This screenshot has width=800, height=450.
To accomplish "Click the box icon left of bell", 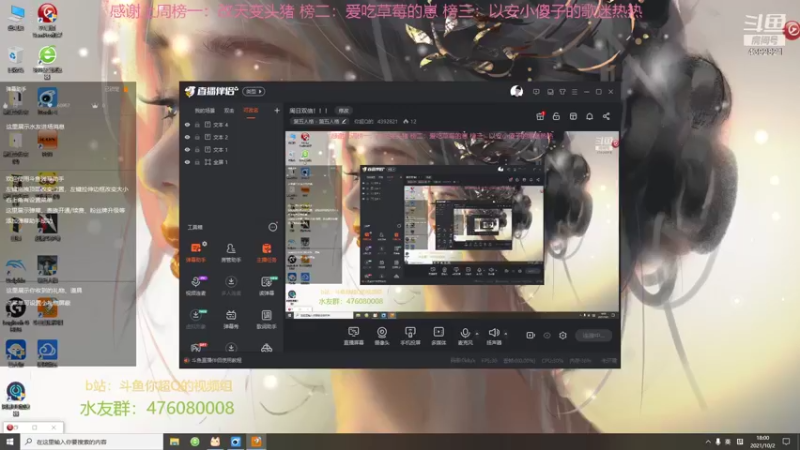I will 573,116.
